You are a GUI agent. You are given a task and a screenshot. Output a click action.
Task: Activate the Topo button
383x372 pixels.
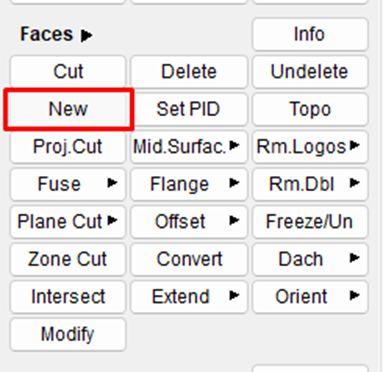pos(310,109)
